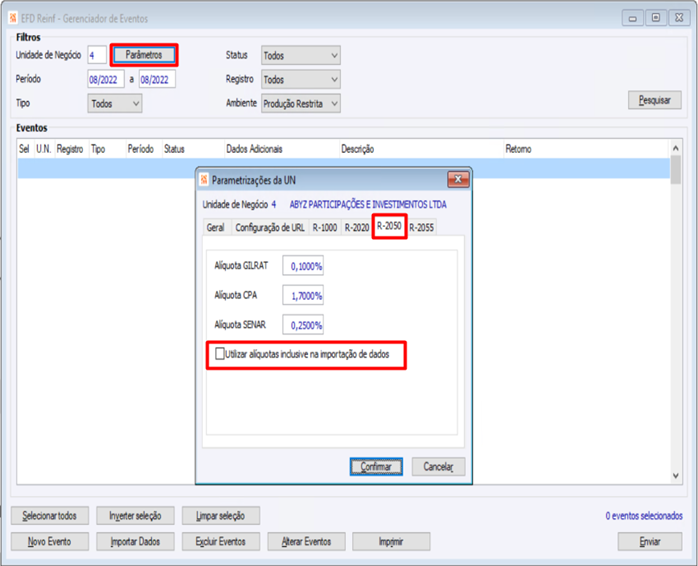The width and height of the screenshot is (698, 566).
Task: Click the Parametrizações da UN dialog title icon
Action: (204, 180)
